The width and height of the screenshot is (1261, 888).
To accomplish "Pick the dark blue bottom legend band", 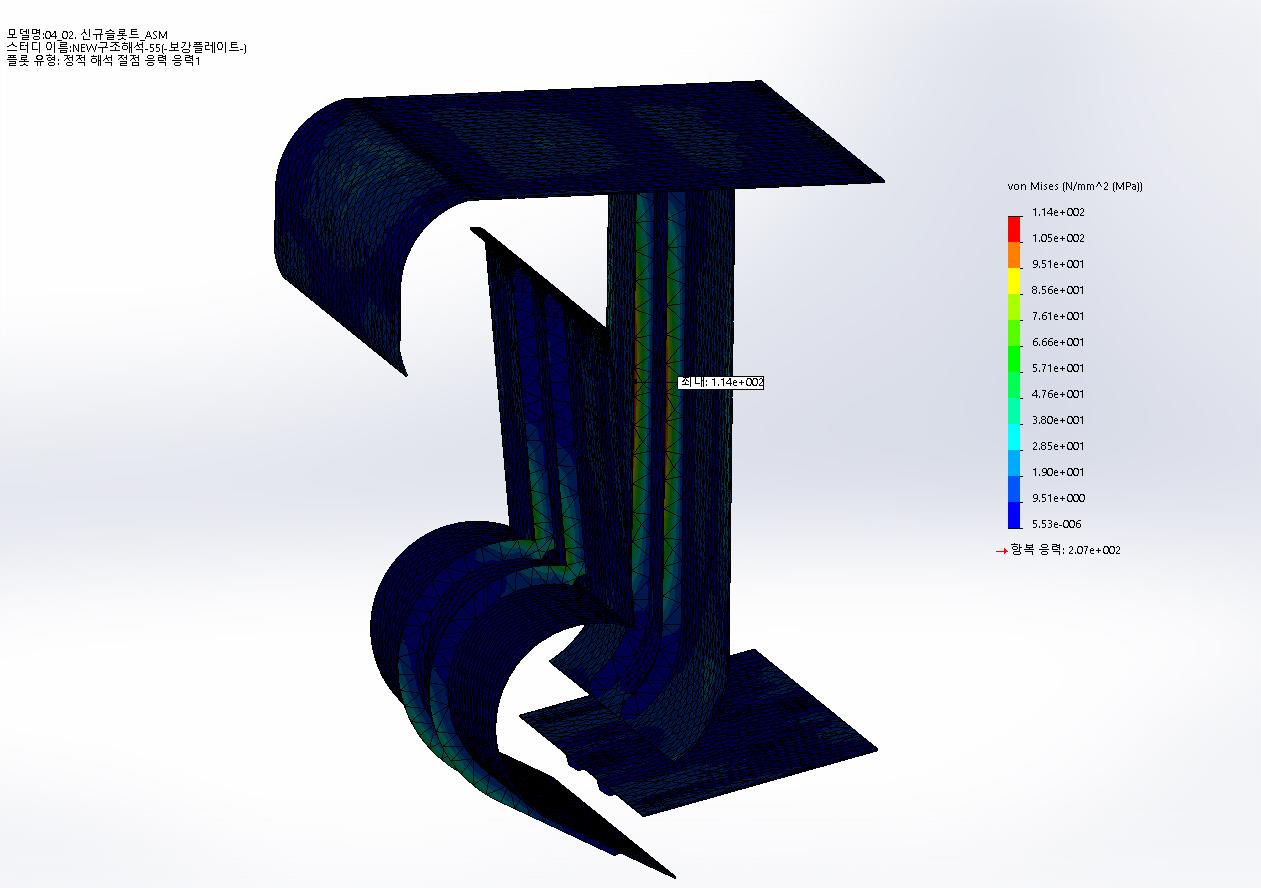I will coord(1015,515).
